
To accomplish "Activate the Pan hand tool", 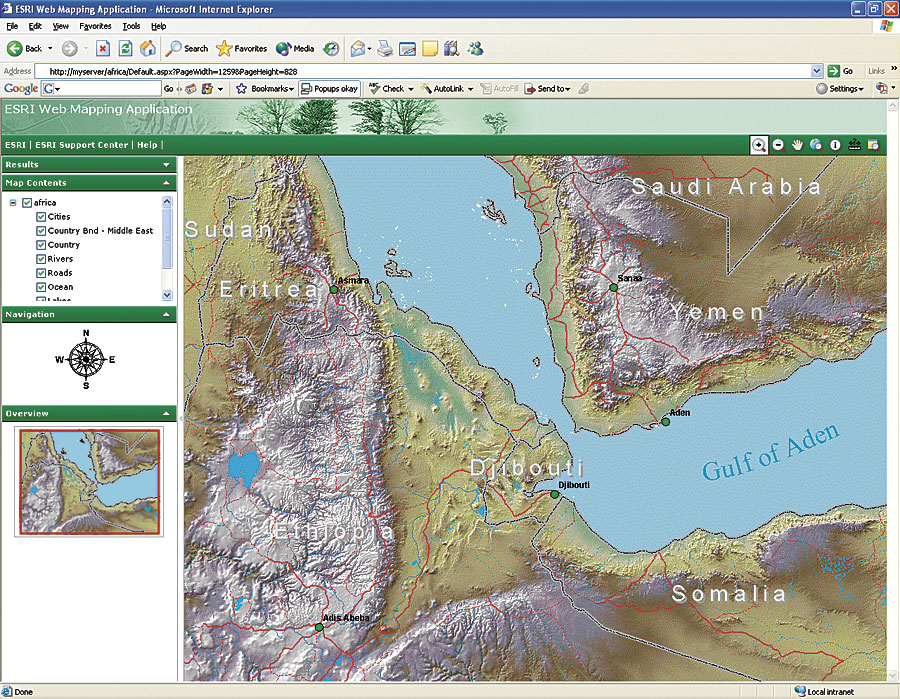I will 798,145.
